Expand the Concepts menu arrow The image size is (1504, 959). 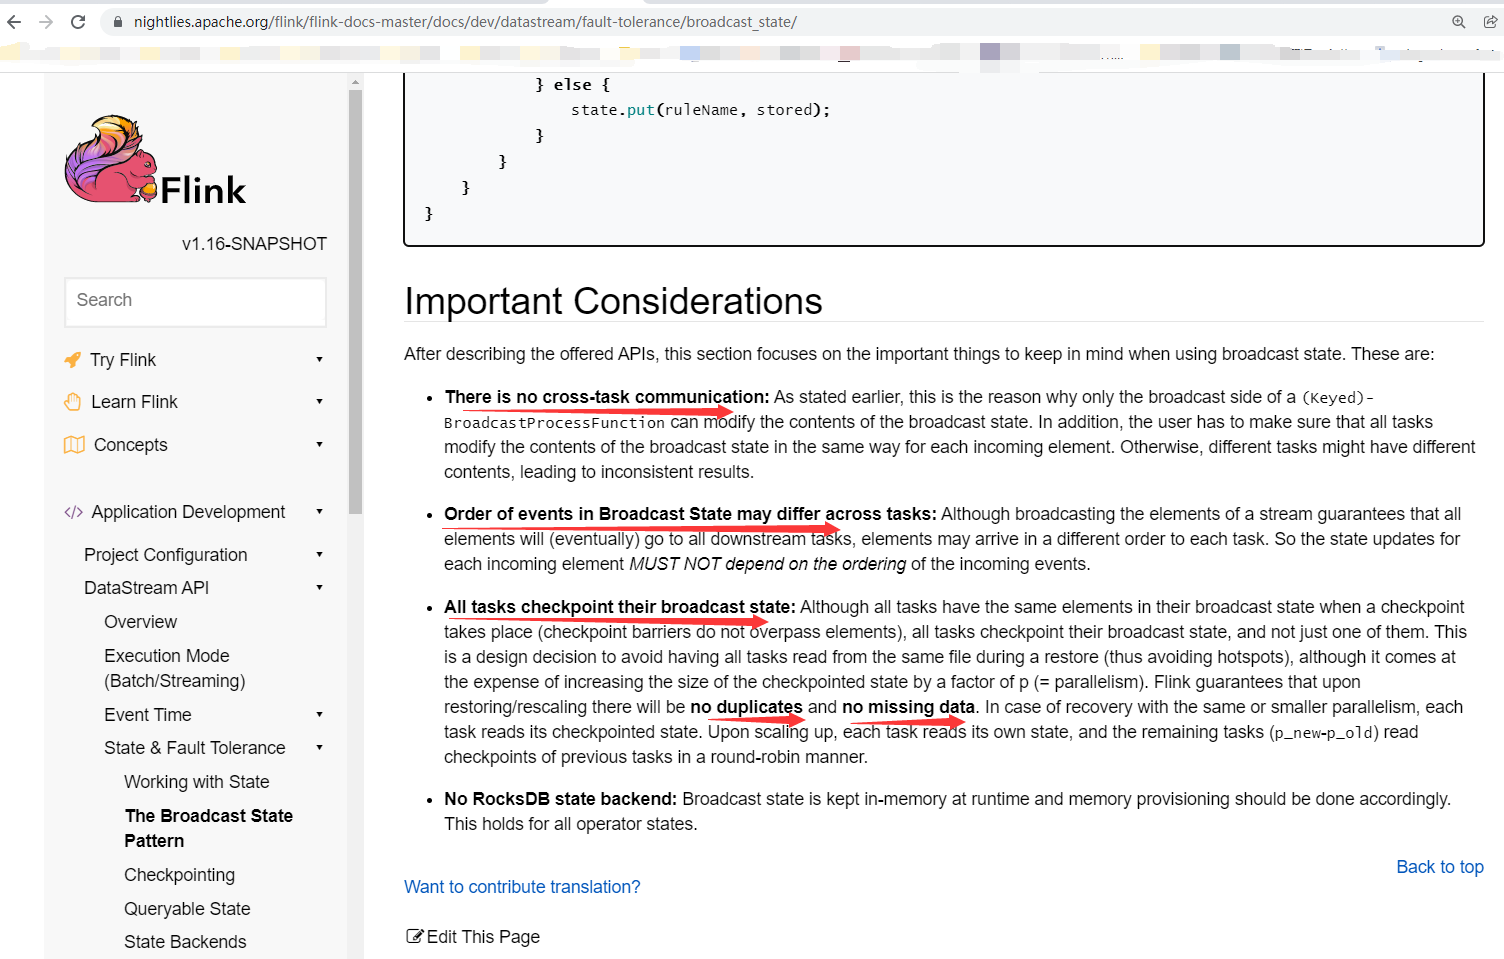[x=319, y=445]
